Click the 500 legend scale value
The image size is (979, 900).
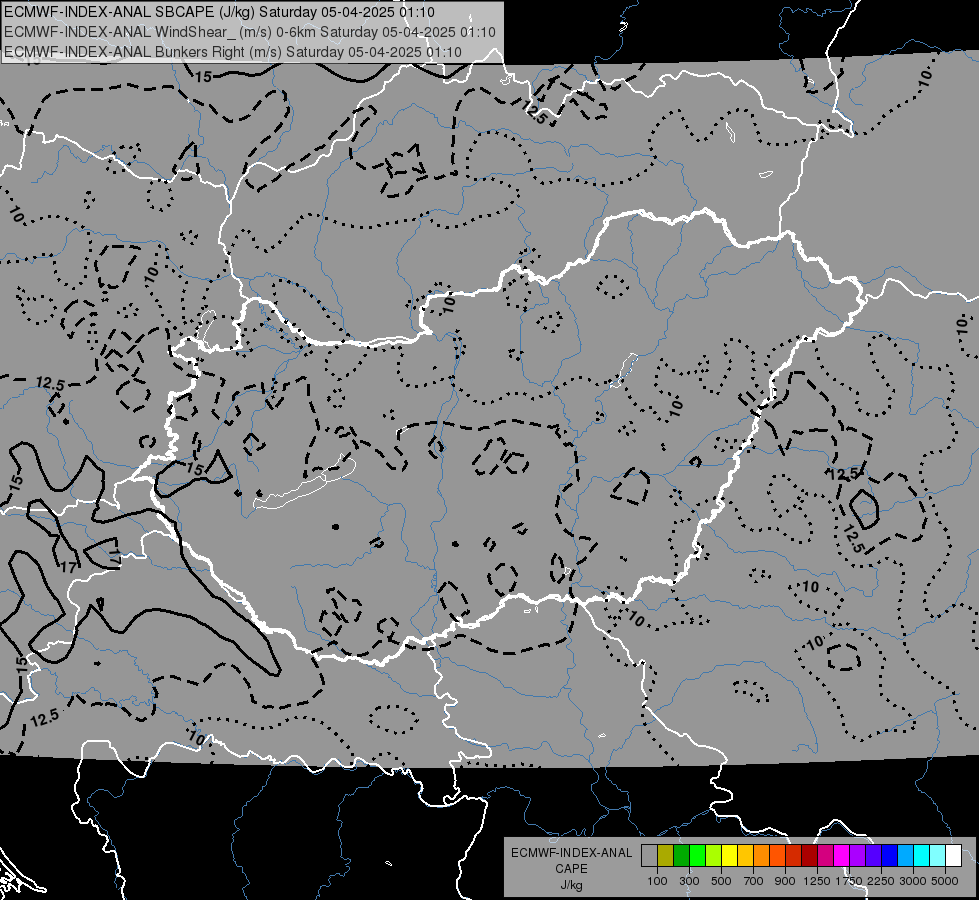tap(721, 881)
